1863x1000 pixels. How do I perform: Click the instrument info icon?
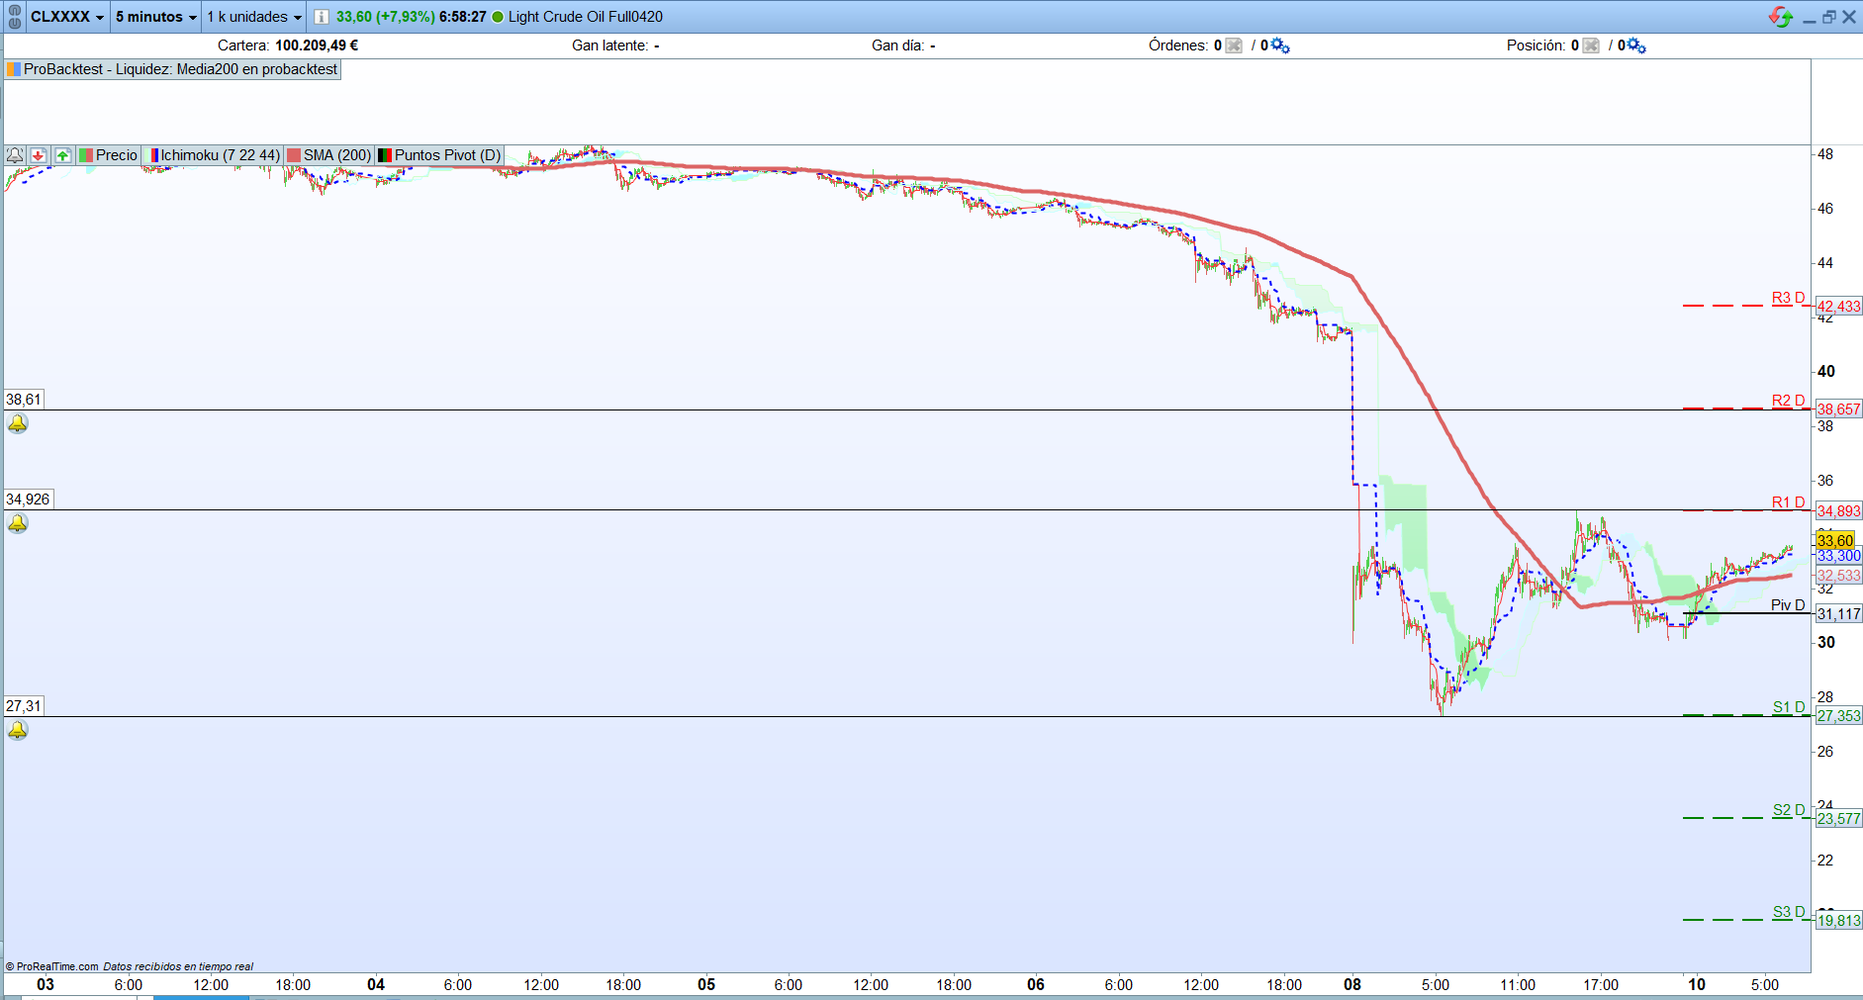(x=320, y=17)
